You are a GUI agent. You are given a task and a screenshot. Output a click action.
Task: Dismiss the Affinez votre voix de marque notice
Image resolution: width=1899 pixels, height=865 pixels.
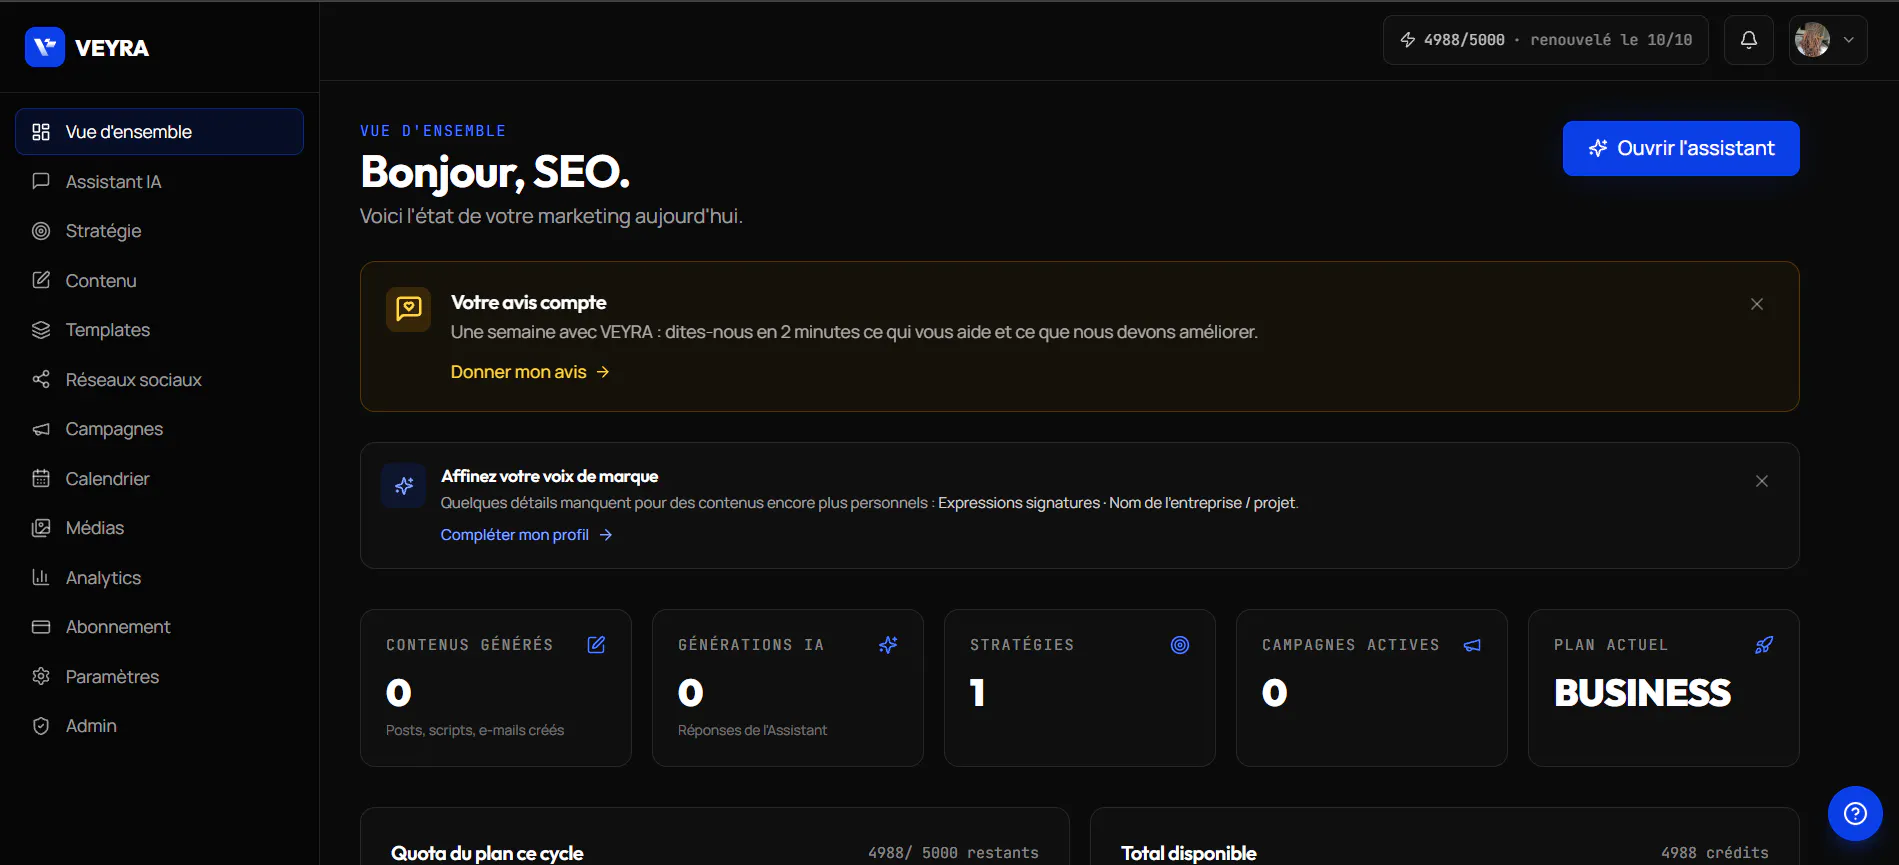click(1762, 481)
